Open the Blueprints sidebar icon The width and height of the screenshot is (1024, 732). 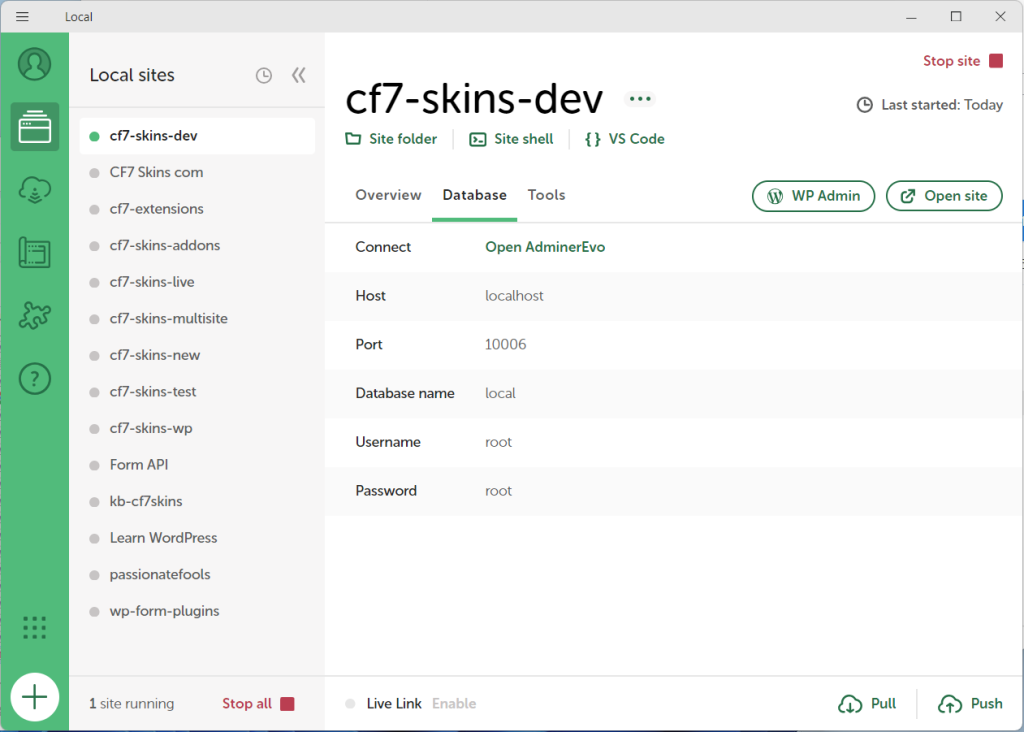coord(35,253)
